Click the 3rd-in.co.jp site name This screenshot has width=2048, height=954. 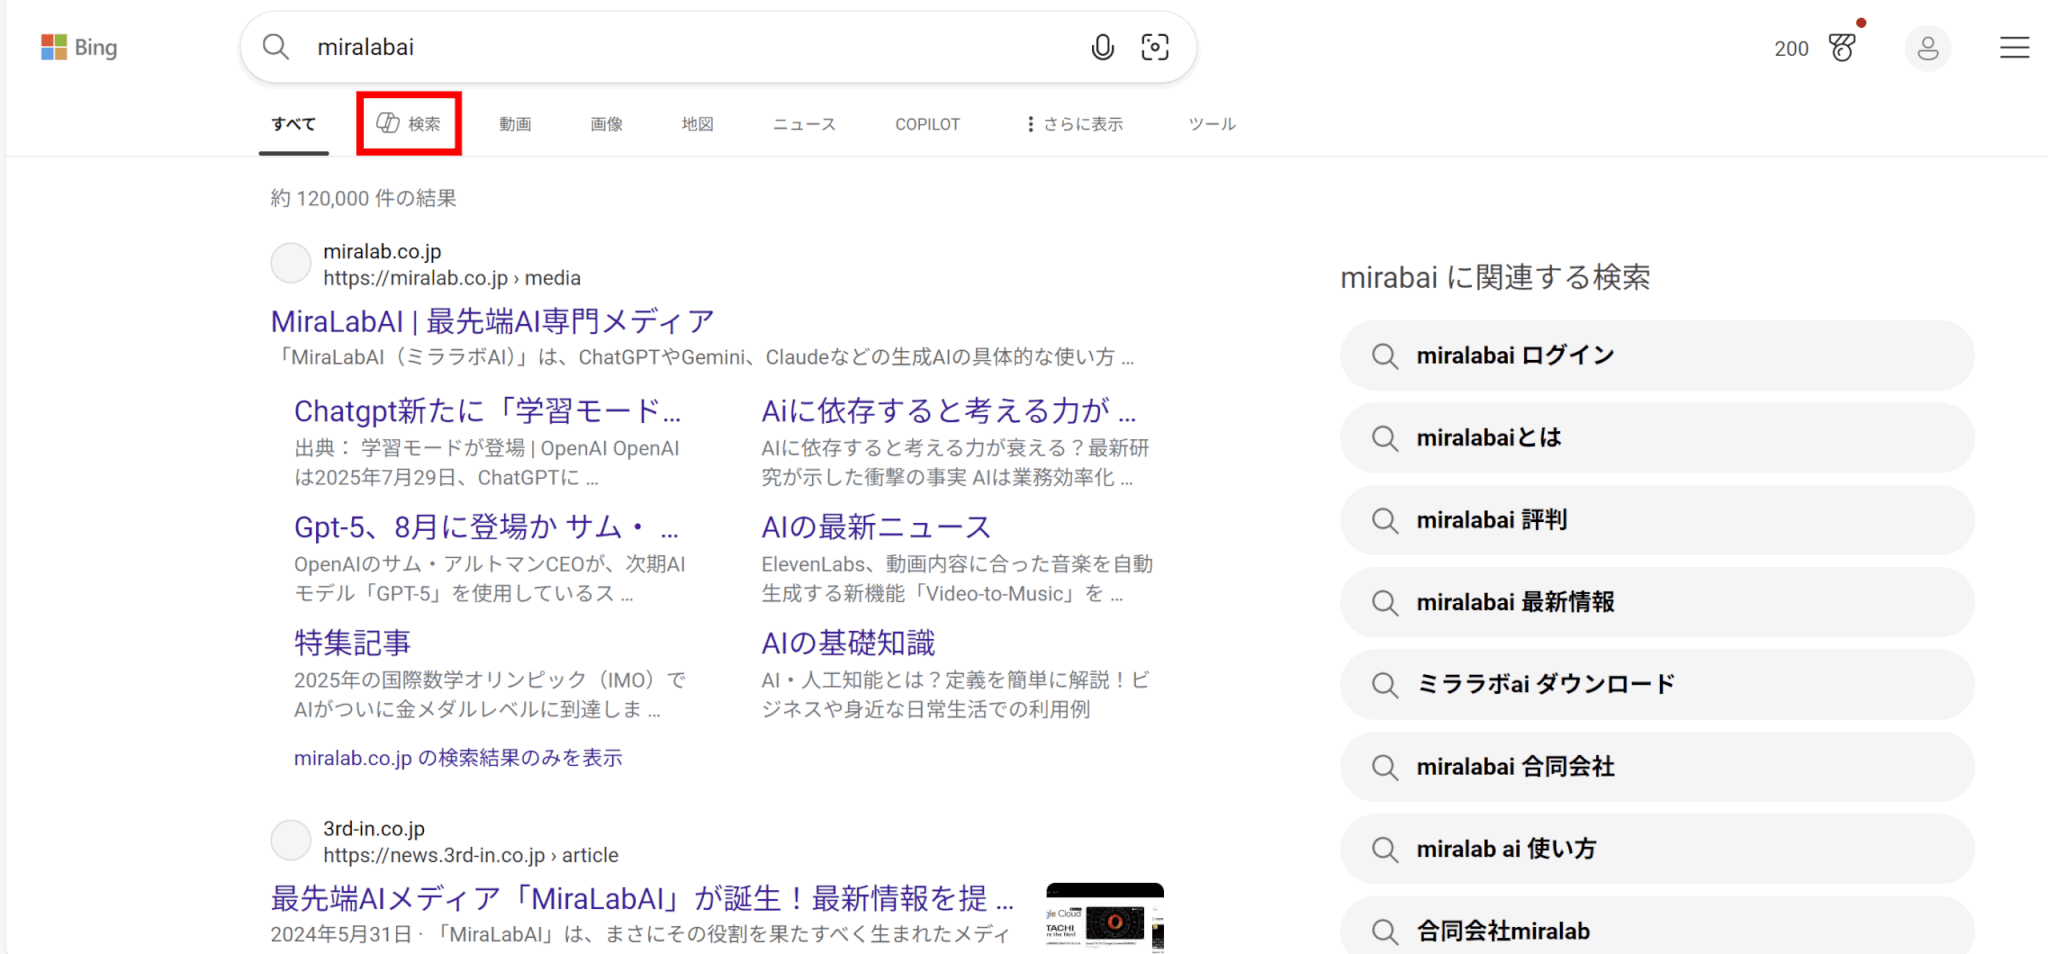(x=374, y=829)
